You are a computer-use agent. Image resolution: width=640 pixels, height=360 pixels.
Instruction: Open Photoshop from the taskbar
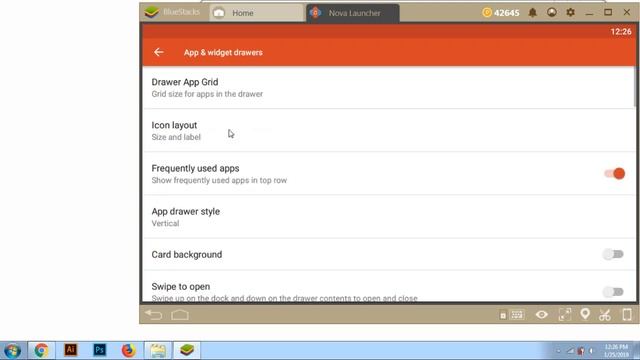[99, 350]
